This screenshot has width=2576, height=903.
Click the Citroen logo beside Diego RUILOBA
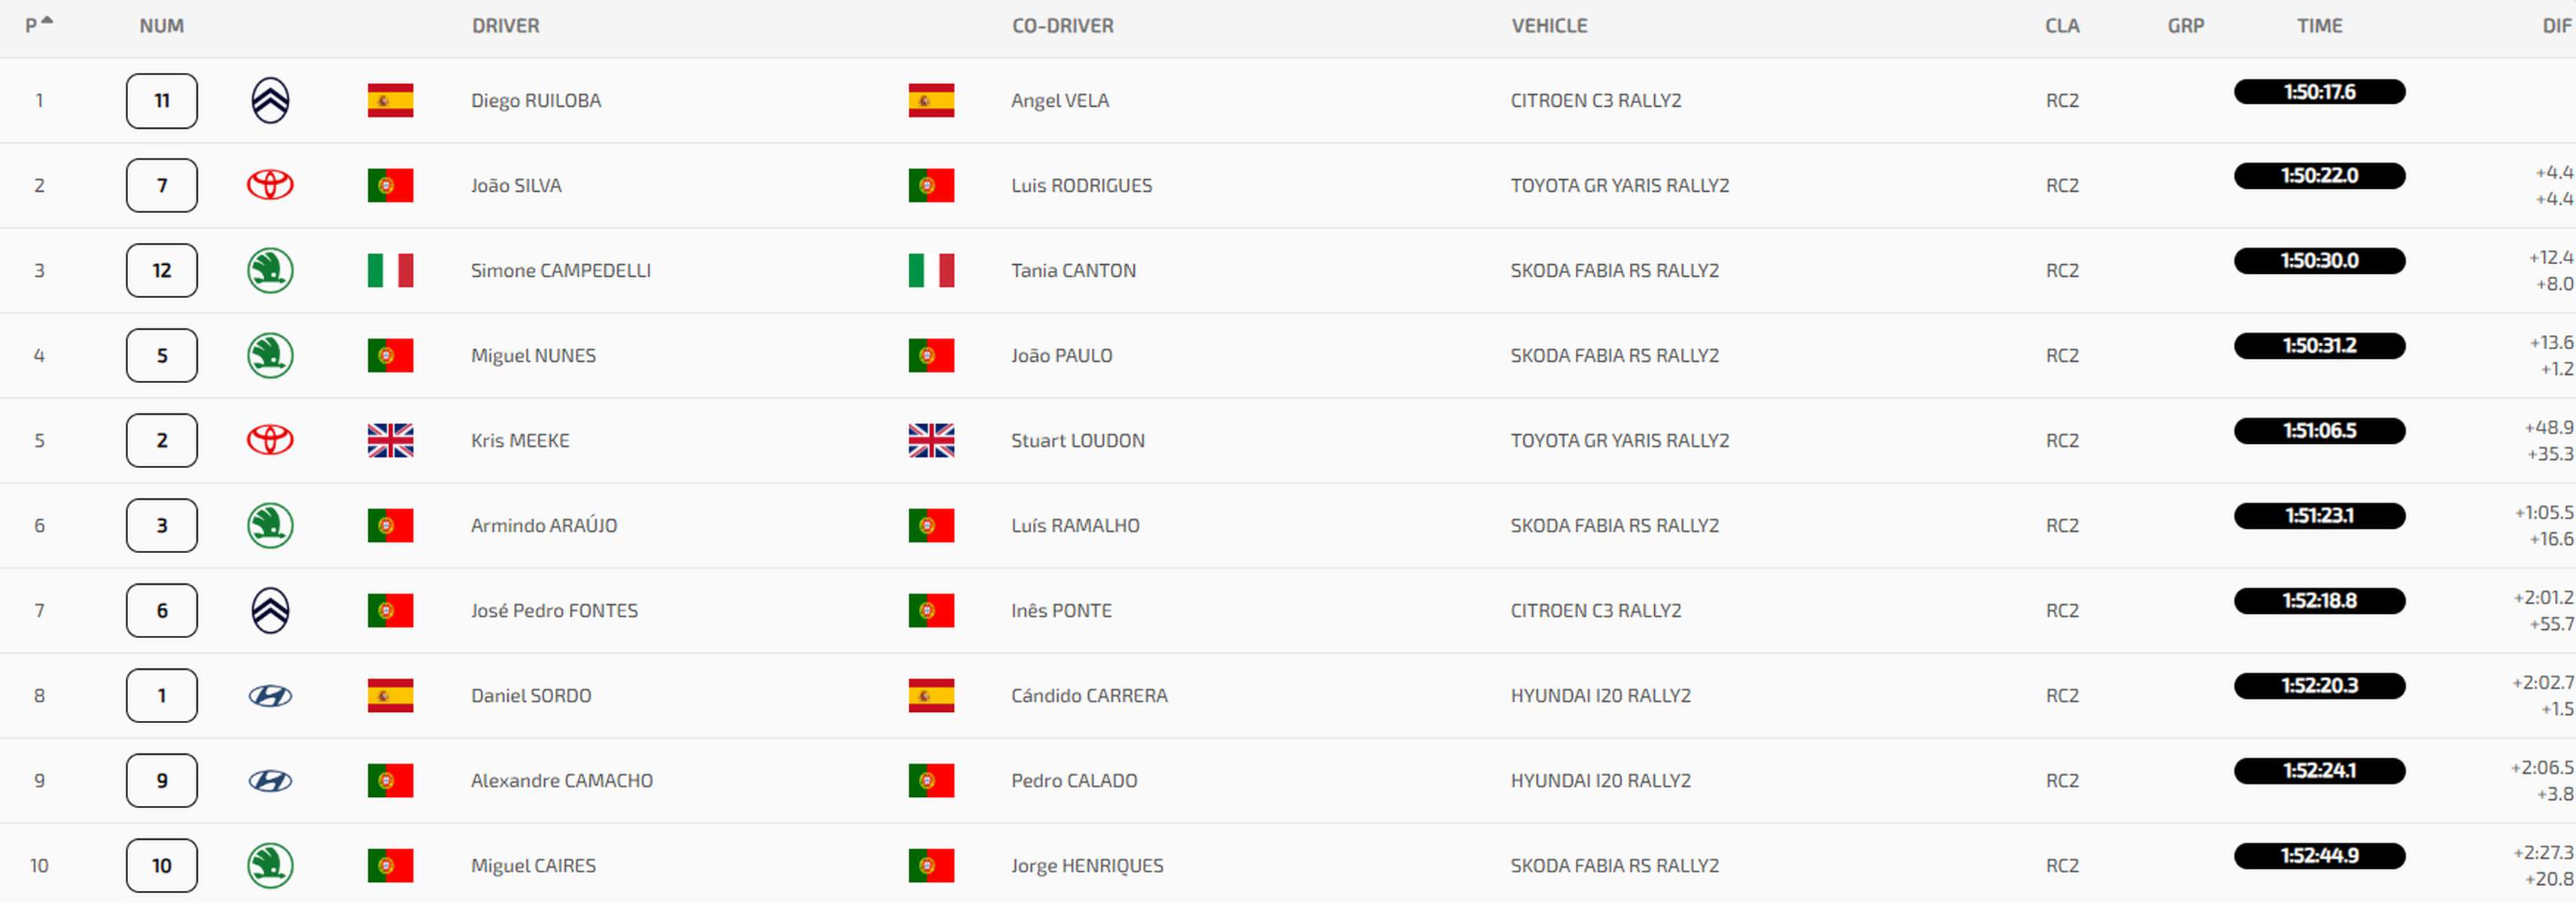click(270, 100)
